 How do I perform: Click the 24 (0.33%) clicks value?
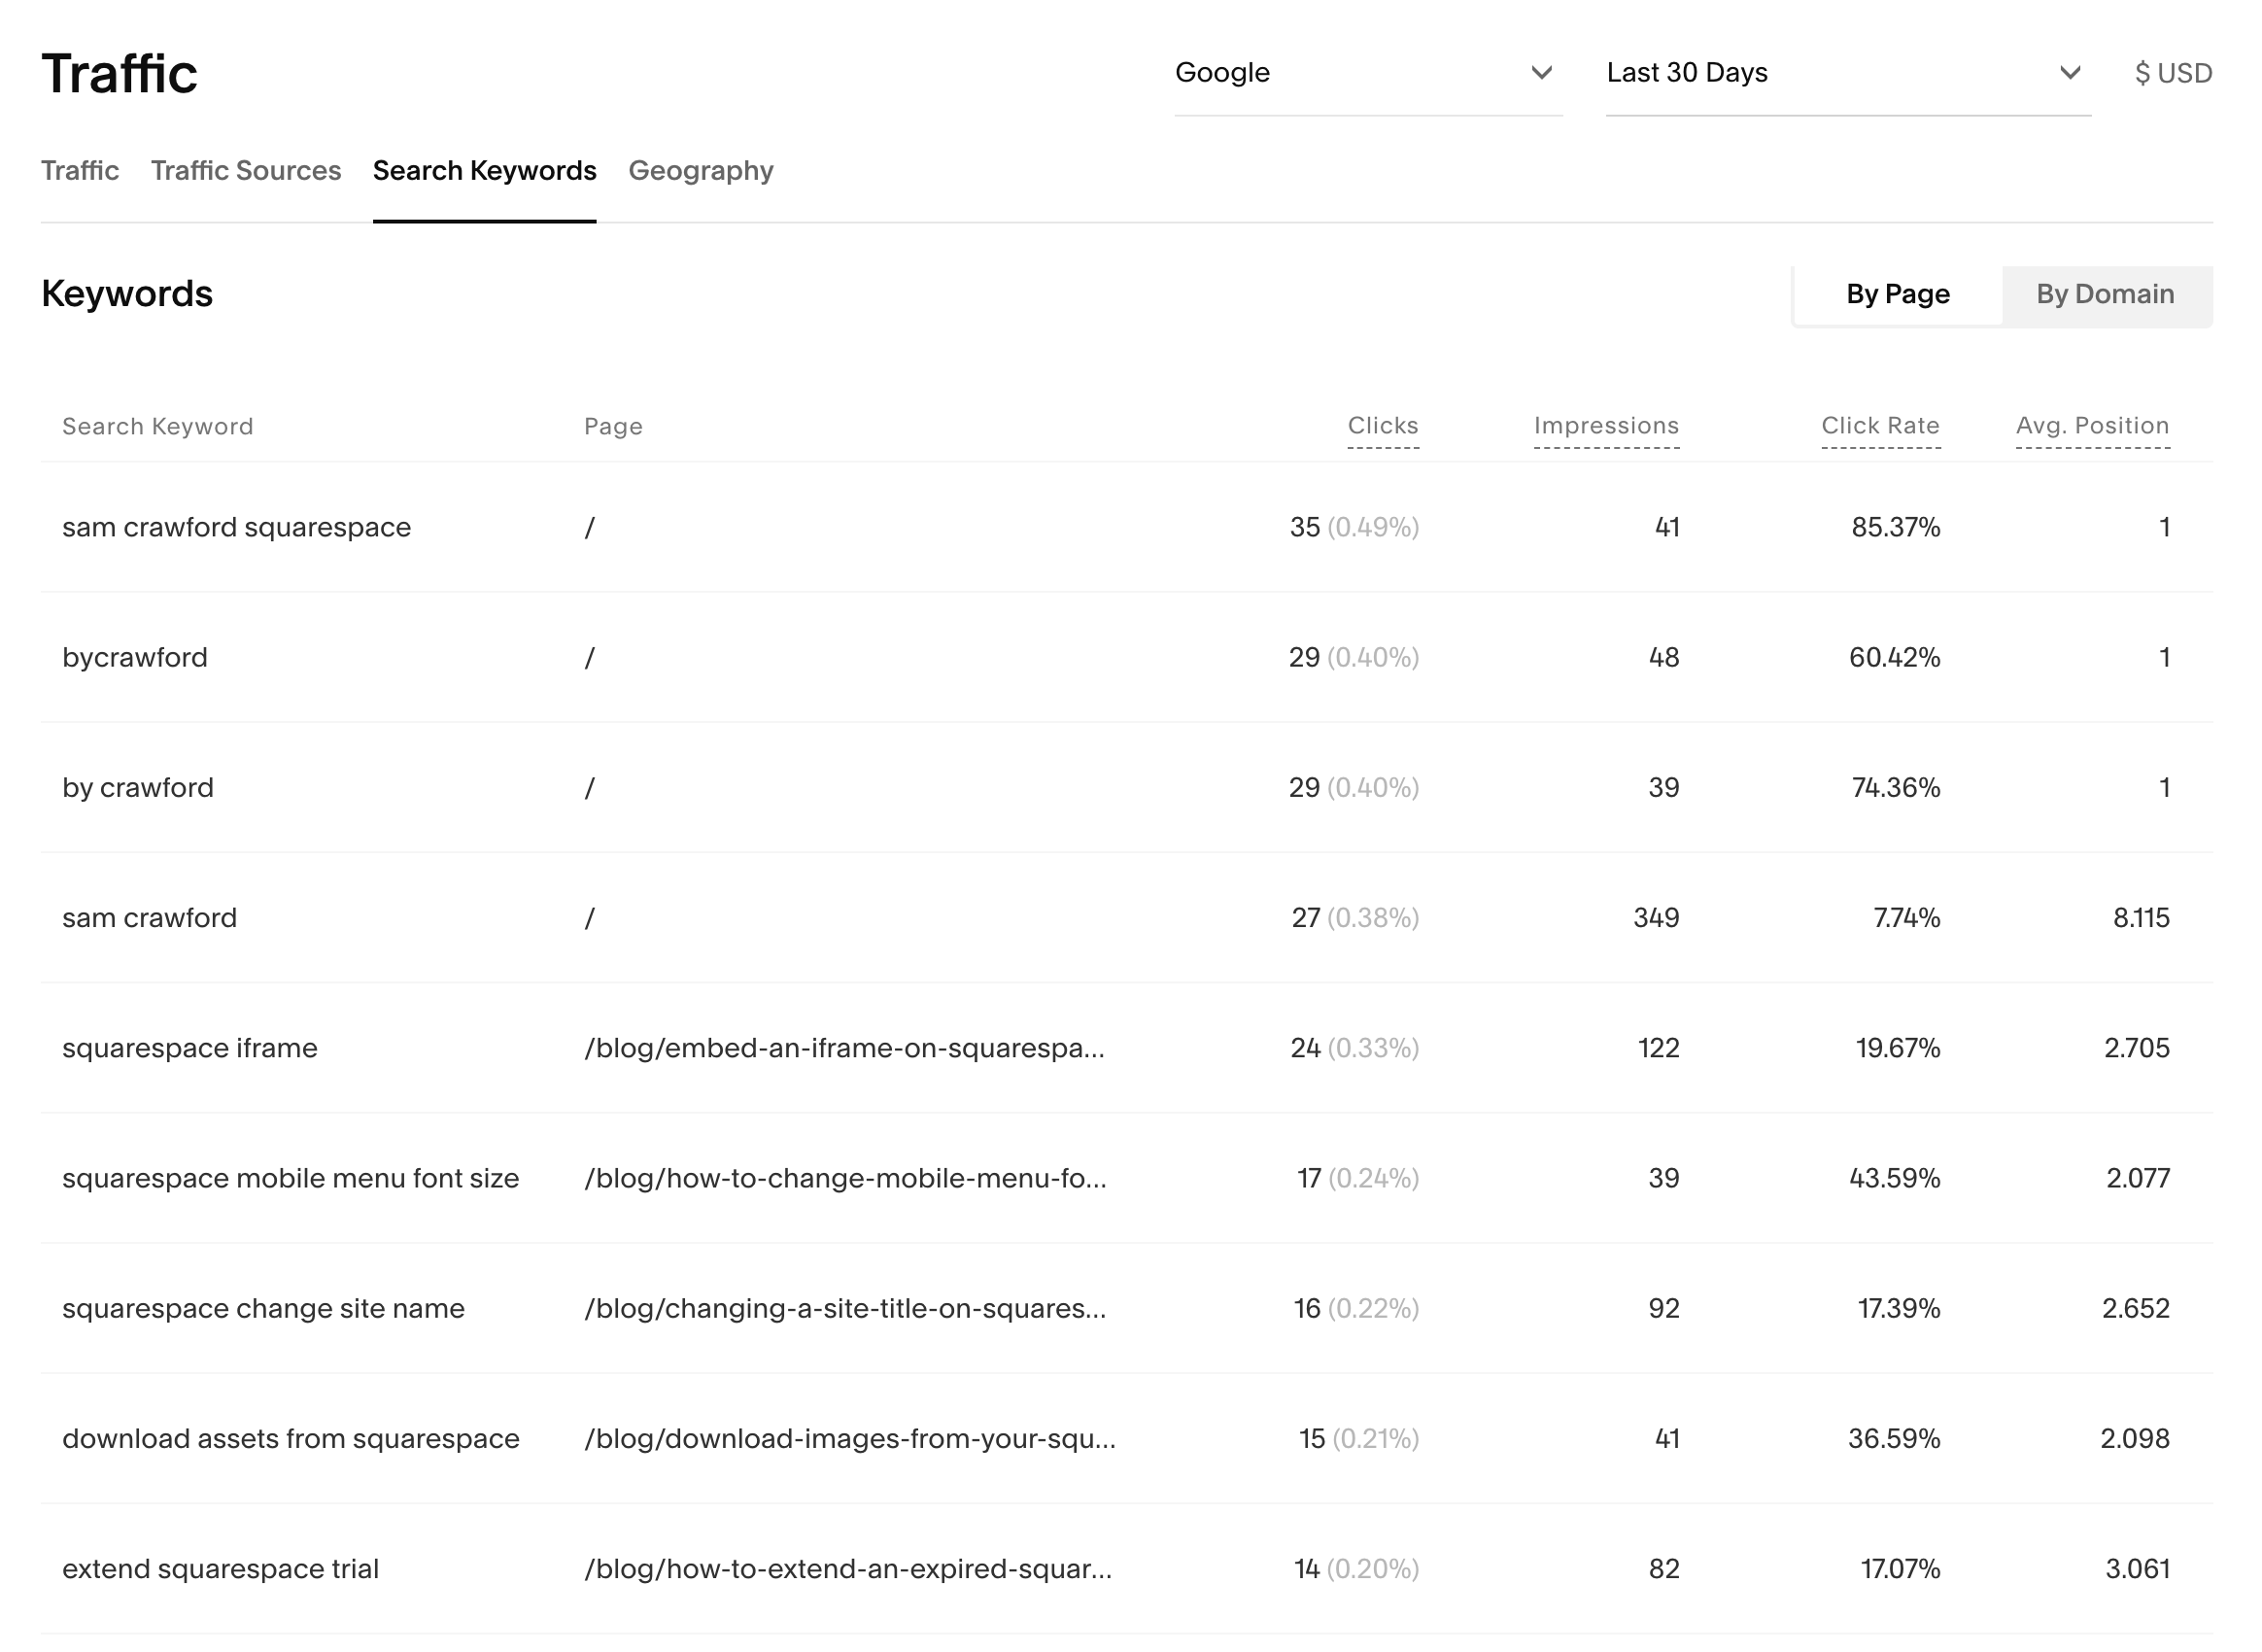pyautogui.click(x=1355, y=1048)
